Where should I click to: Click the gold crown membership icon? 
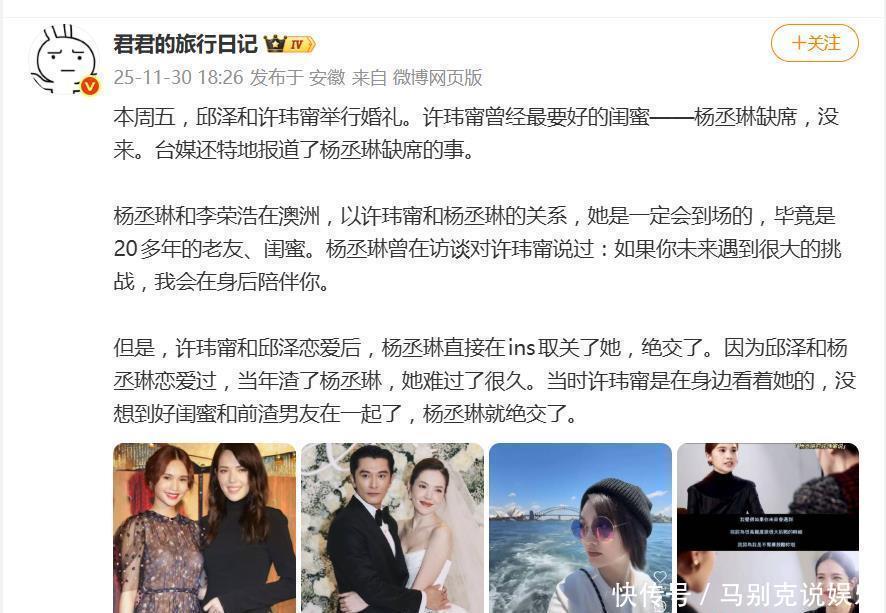tap(275, 44)
